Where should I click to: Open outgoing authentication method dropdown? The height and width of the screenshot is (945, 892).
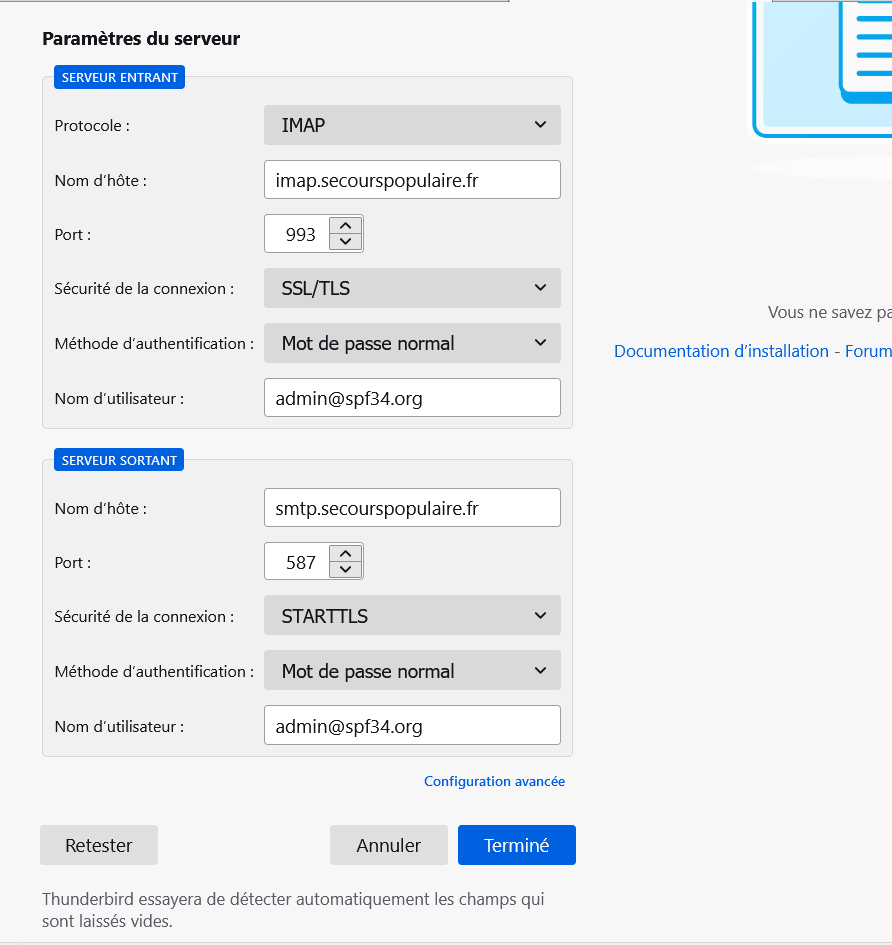[412, 671]
